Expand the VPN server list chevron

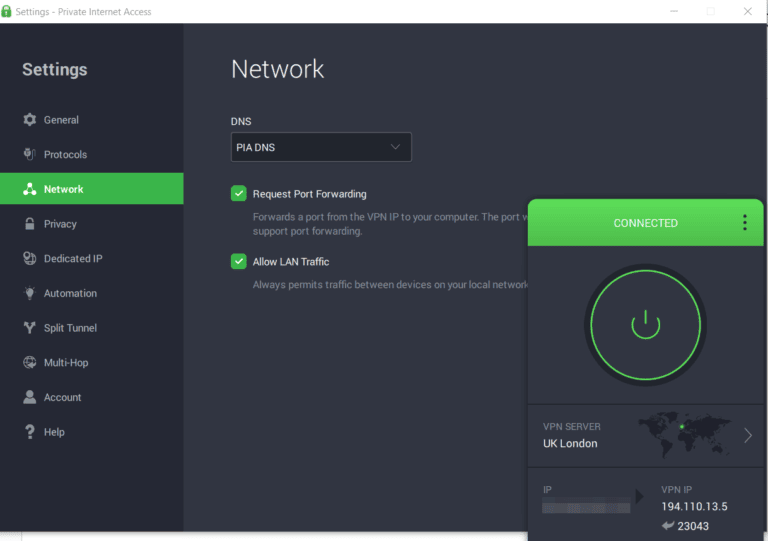tap(748, 435)
